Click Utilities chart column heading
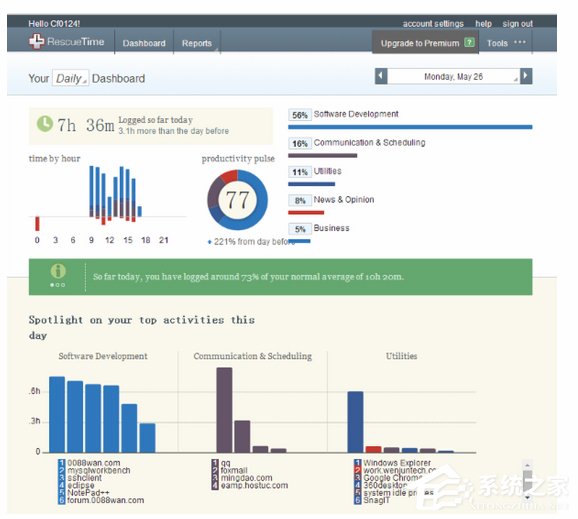 [x=401, y=356]
